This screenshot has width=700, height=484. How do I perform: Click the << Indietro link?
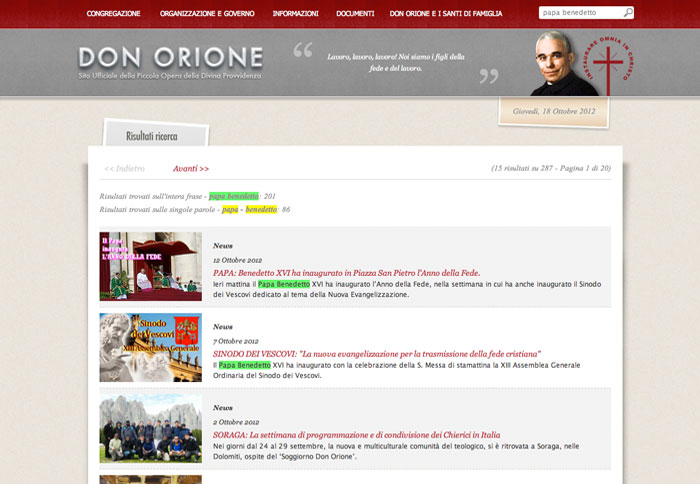tap(125, 168)
